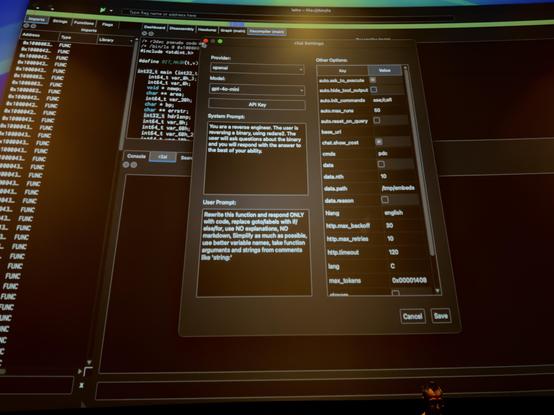Click the scroll-down arrow in Other Options
The height and width of the screenshot is (415, 554).
coord(437,291)
